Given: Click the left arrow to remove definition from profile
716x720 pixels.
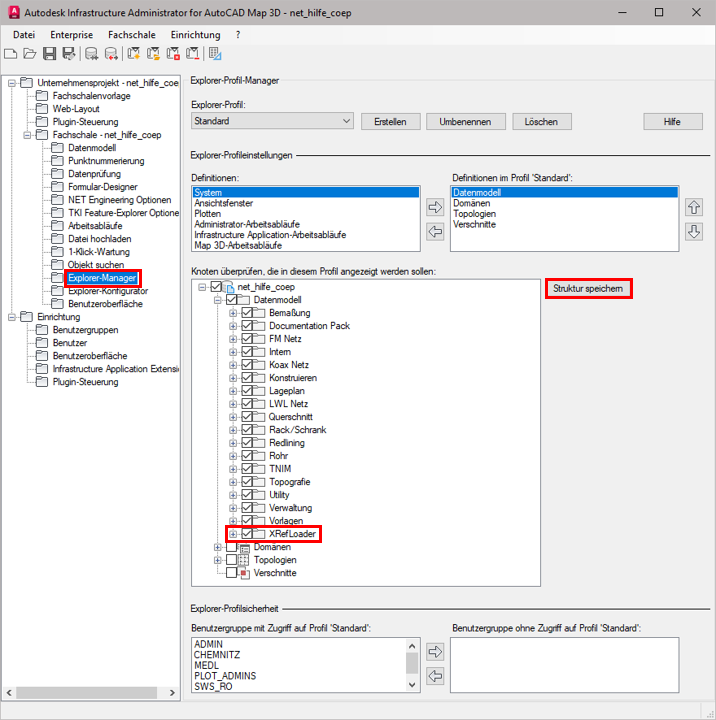Looking at the screenshot, I should [x=435, y=231].
